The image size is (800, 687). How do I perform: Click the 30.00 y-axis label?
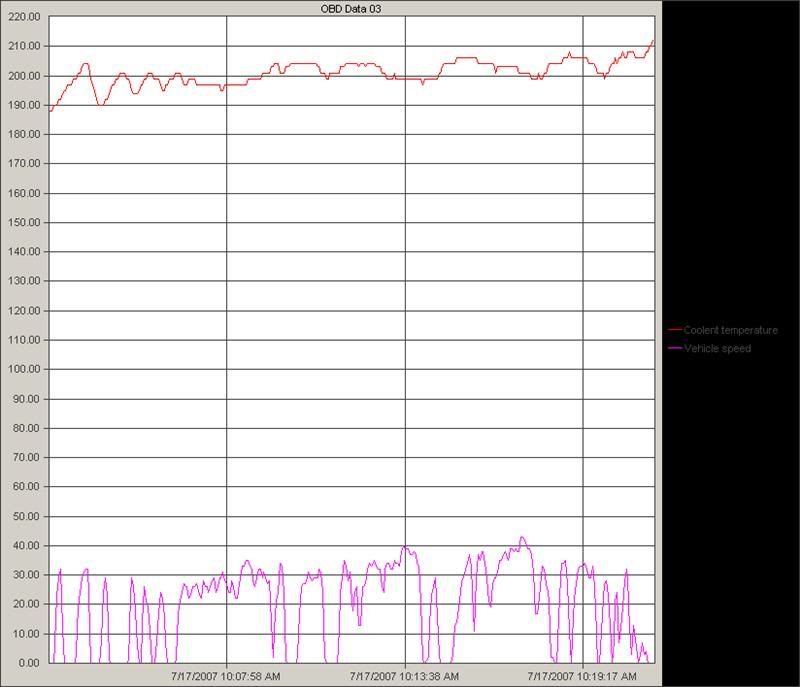tap(27, 575)
